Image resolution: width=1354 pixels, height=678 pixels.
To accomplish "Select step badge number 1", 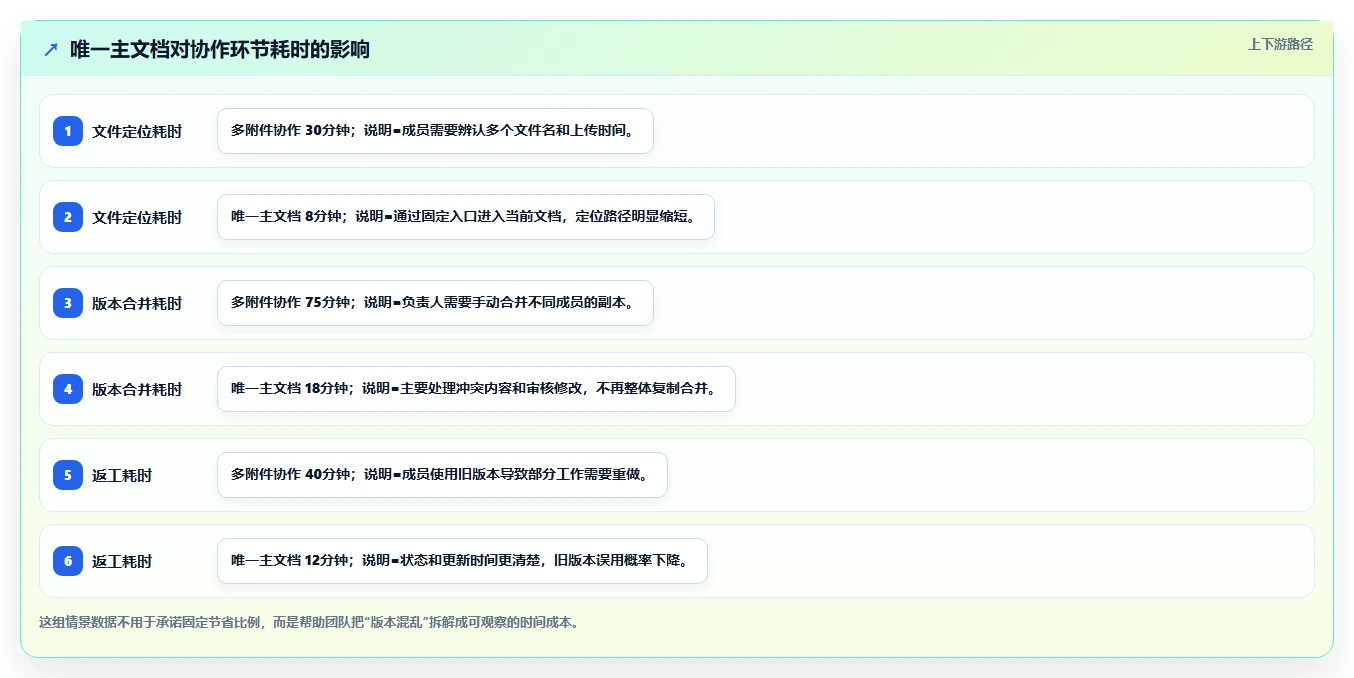I will (68, 131).
